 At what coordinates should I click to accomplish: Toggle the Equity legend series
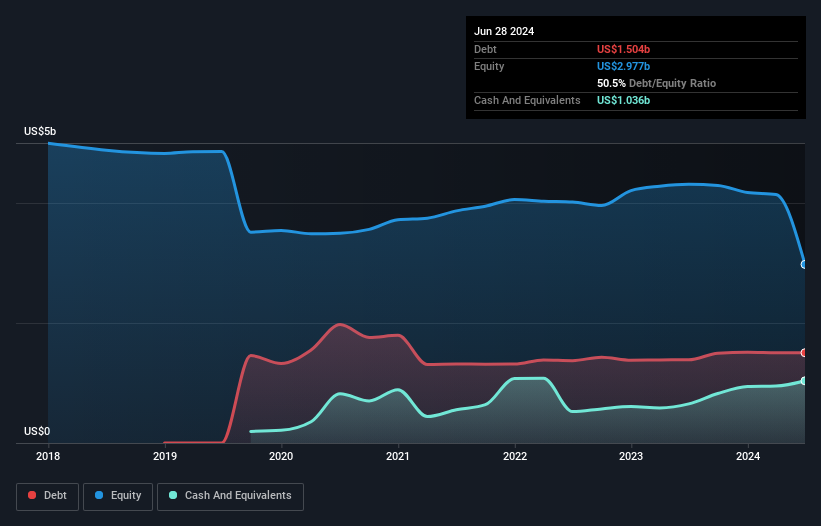pos(118,496)
